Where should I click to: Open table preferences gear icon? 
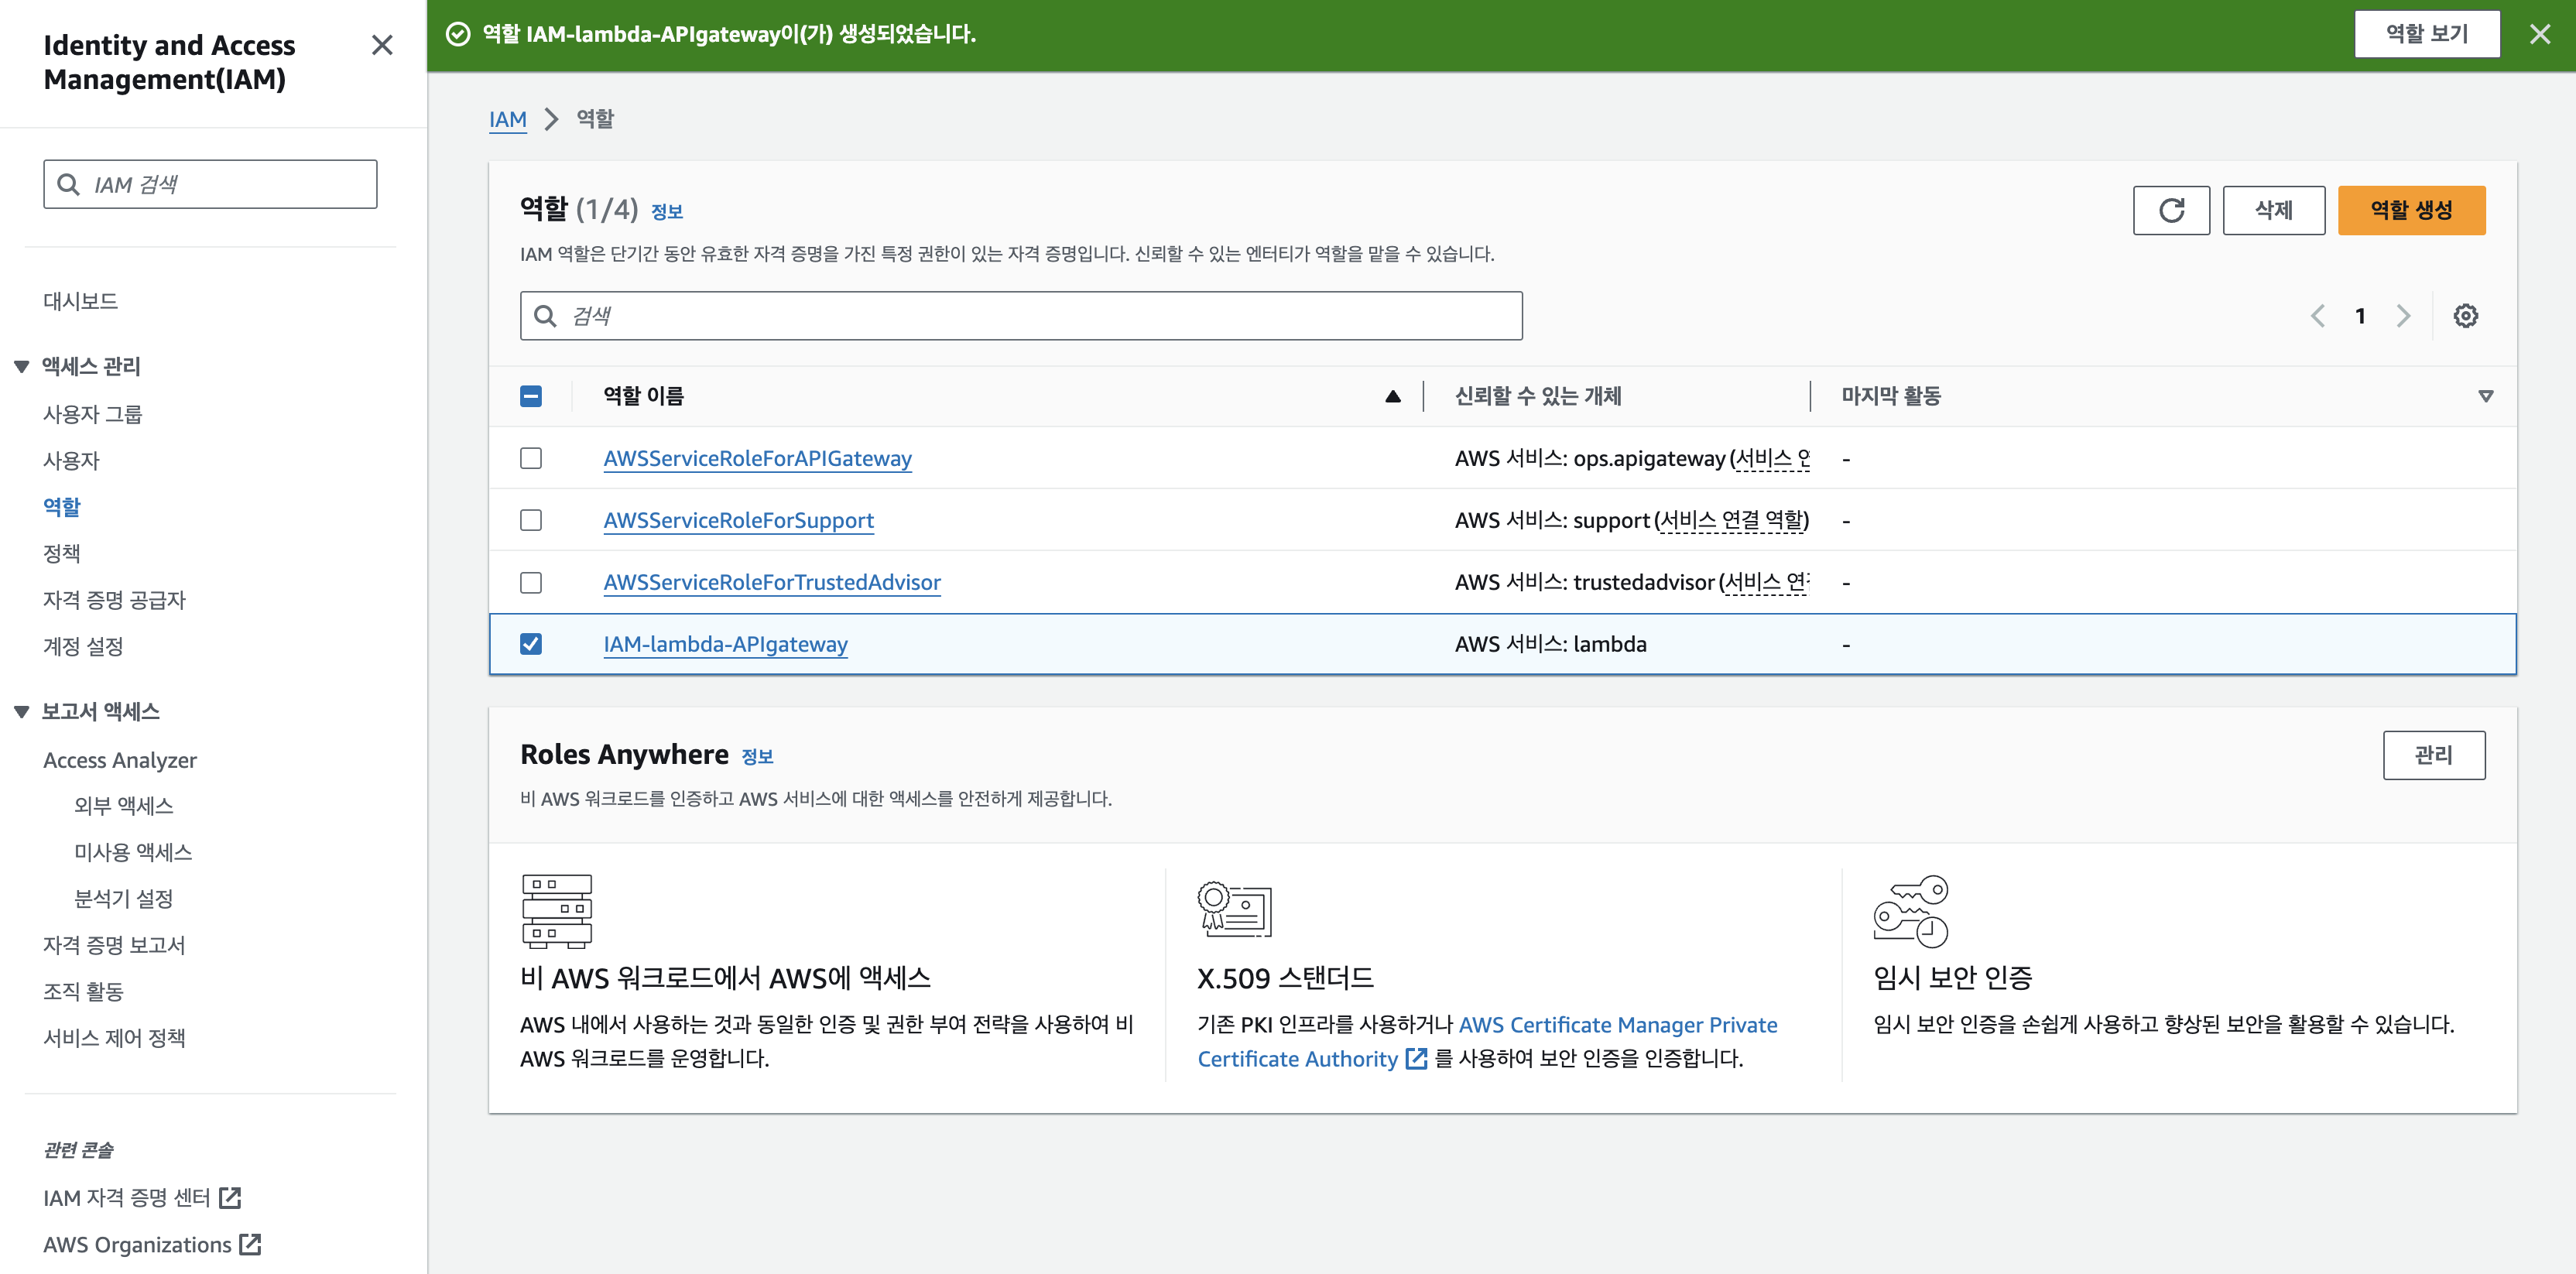pos(2465,316)
